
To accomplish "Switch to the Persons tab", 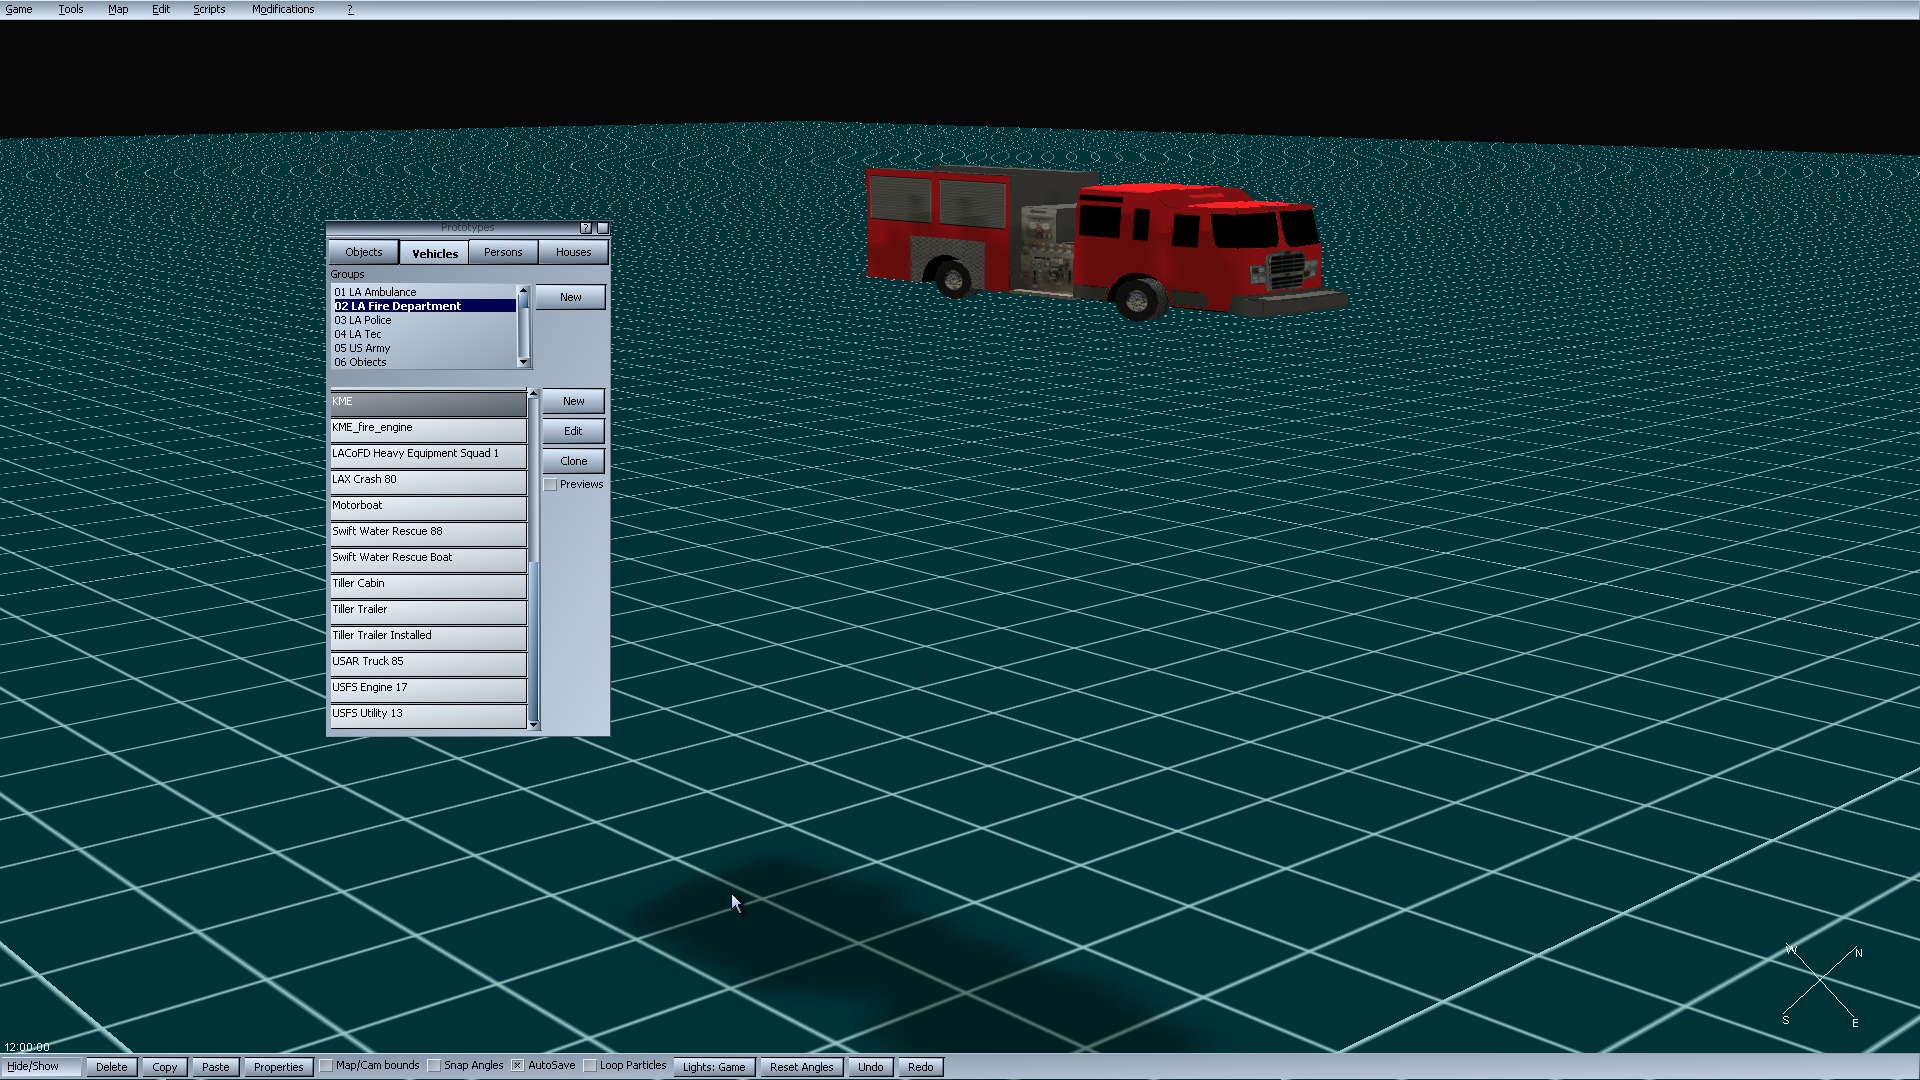I will tap(503, 253).
